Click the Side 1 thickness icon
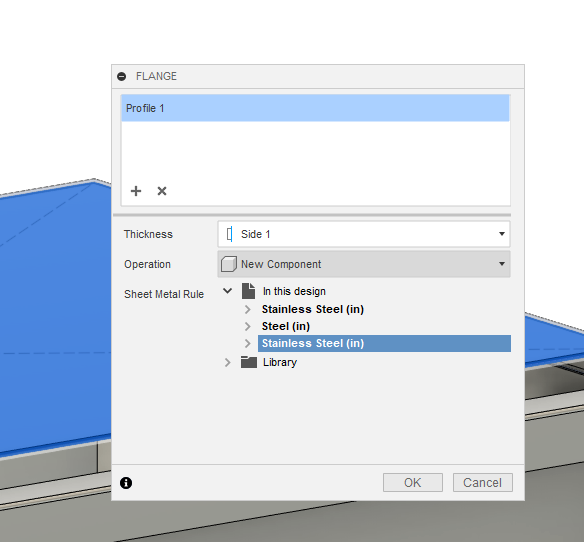584x542 pixels. 229,234
